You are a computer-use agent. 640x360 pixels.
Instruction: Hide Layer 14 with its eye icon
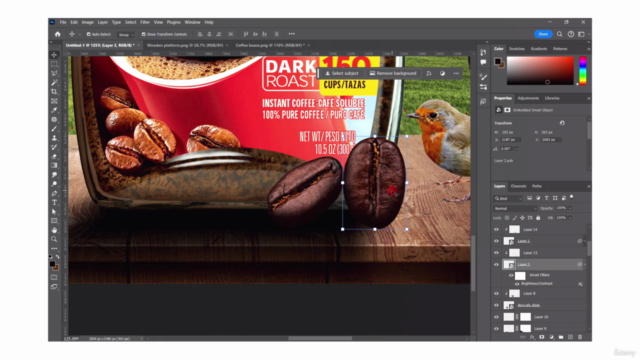(496, 229)
